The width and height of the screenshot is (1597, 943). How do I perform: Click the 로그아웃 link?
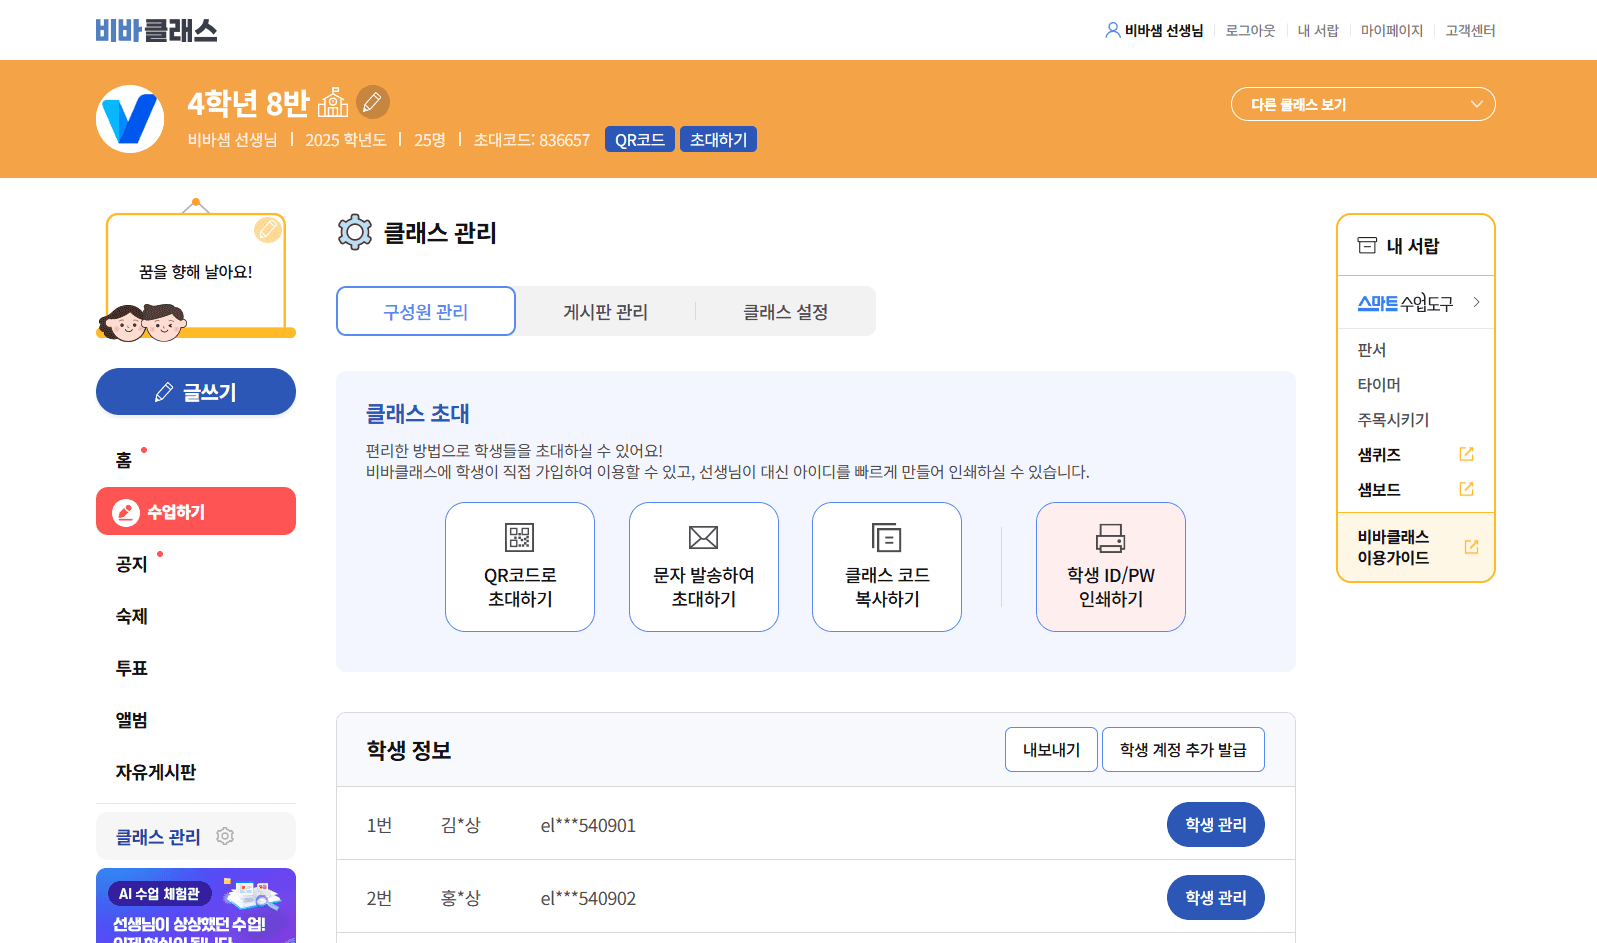pos(1250,30)
